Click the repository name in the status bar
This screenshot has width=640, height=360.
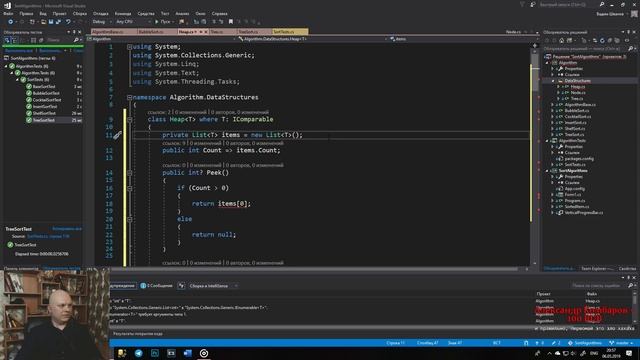[x=585, y=343]
